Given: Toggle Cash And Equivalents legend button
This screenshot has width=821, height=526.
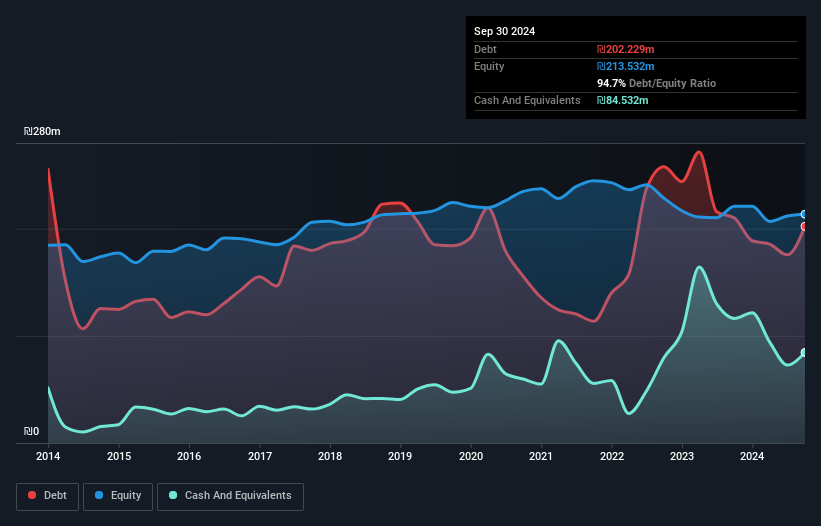Looking at the screenshot, I should point(230,496).
